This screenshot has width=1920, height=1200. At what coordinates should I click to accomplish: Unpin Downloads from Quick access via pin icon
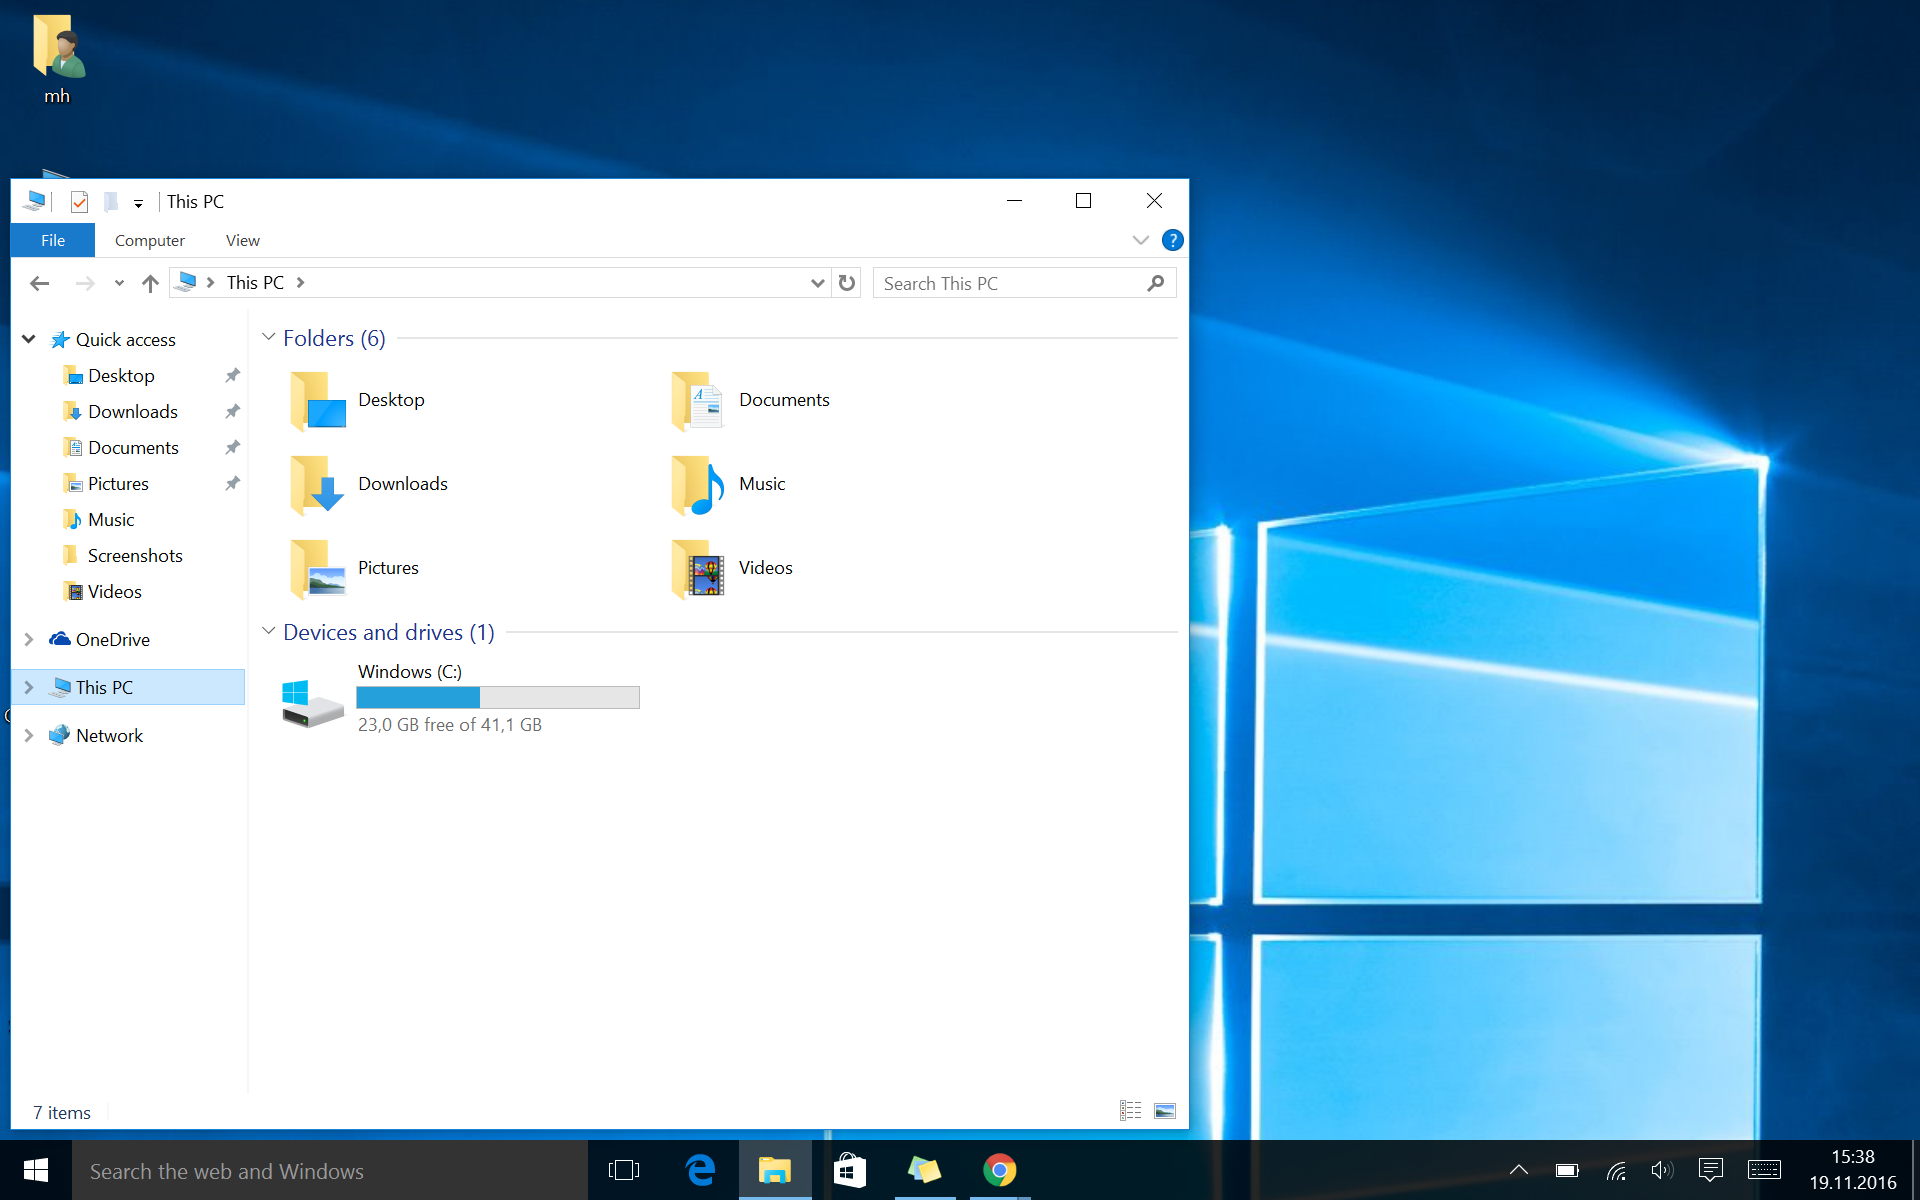pyautogui.click(x=232, y=411)
